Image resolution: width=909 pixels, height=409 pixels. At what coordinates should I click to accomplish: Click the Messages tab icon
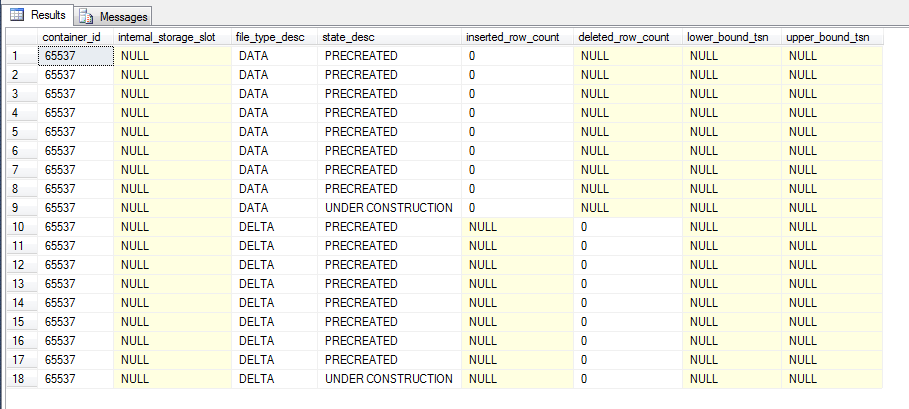coord(87,16)
